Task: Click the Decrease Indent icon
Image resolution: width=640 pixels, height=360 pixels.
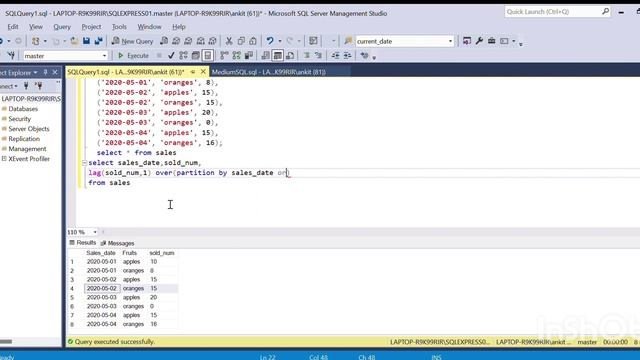Action: [x=335, y=56]
